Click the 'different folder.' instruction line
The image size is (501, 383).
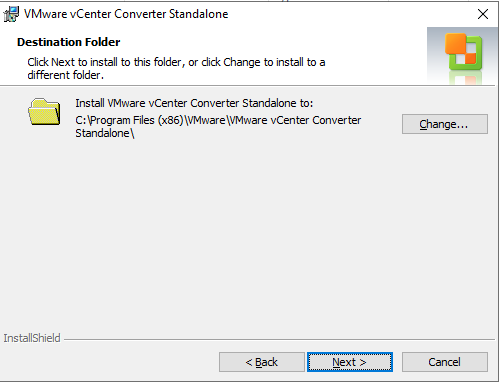click(x=65, y=75)
